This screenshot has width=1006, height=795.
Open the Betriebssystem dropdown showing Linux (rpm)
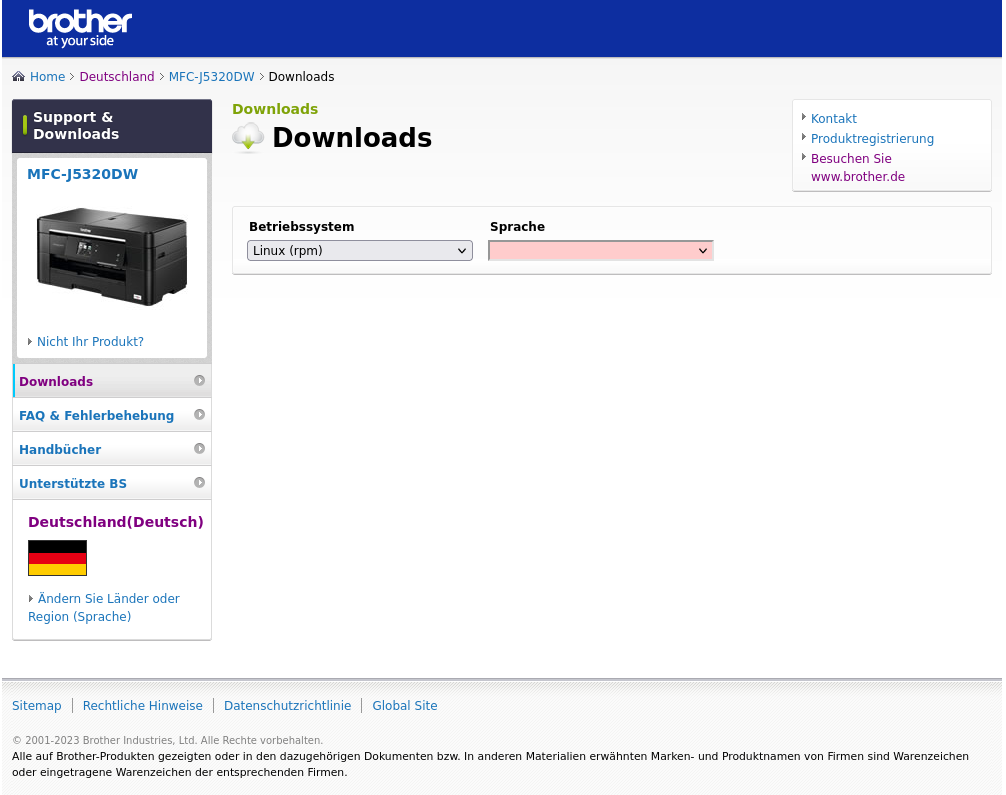[360, 250]
